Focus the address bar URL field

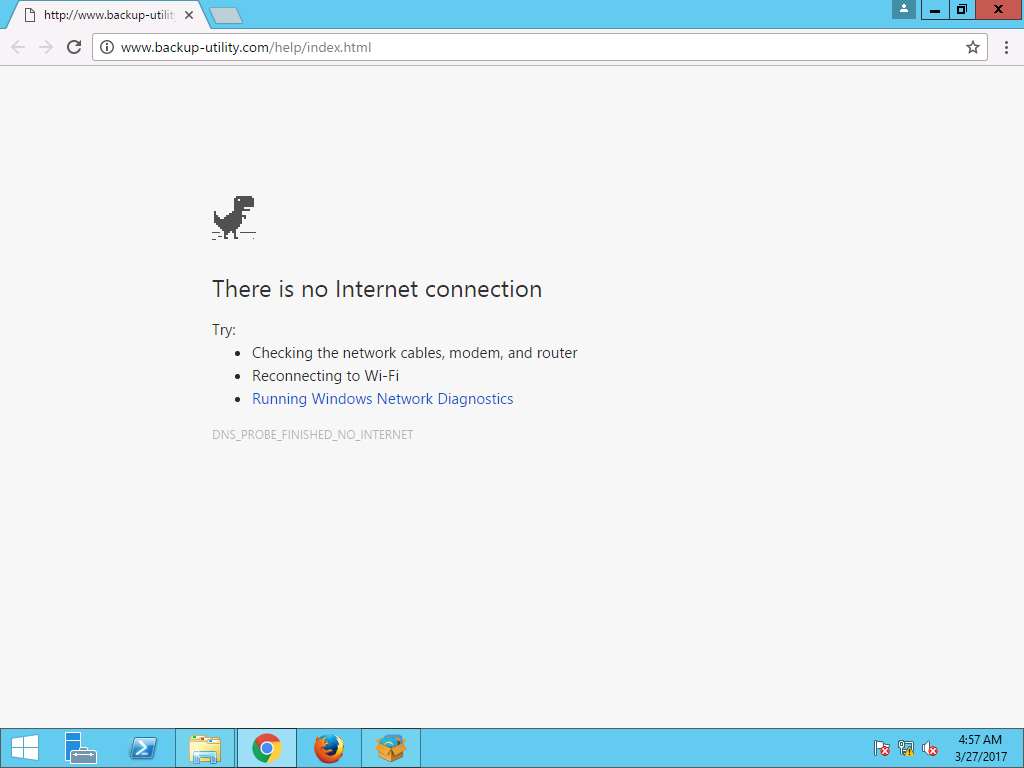539,47
